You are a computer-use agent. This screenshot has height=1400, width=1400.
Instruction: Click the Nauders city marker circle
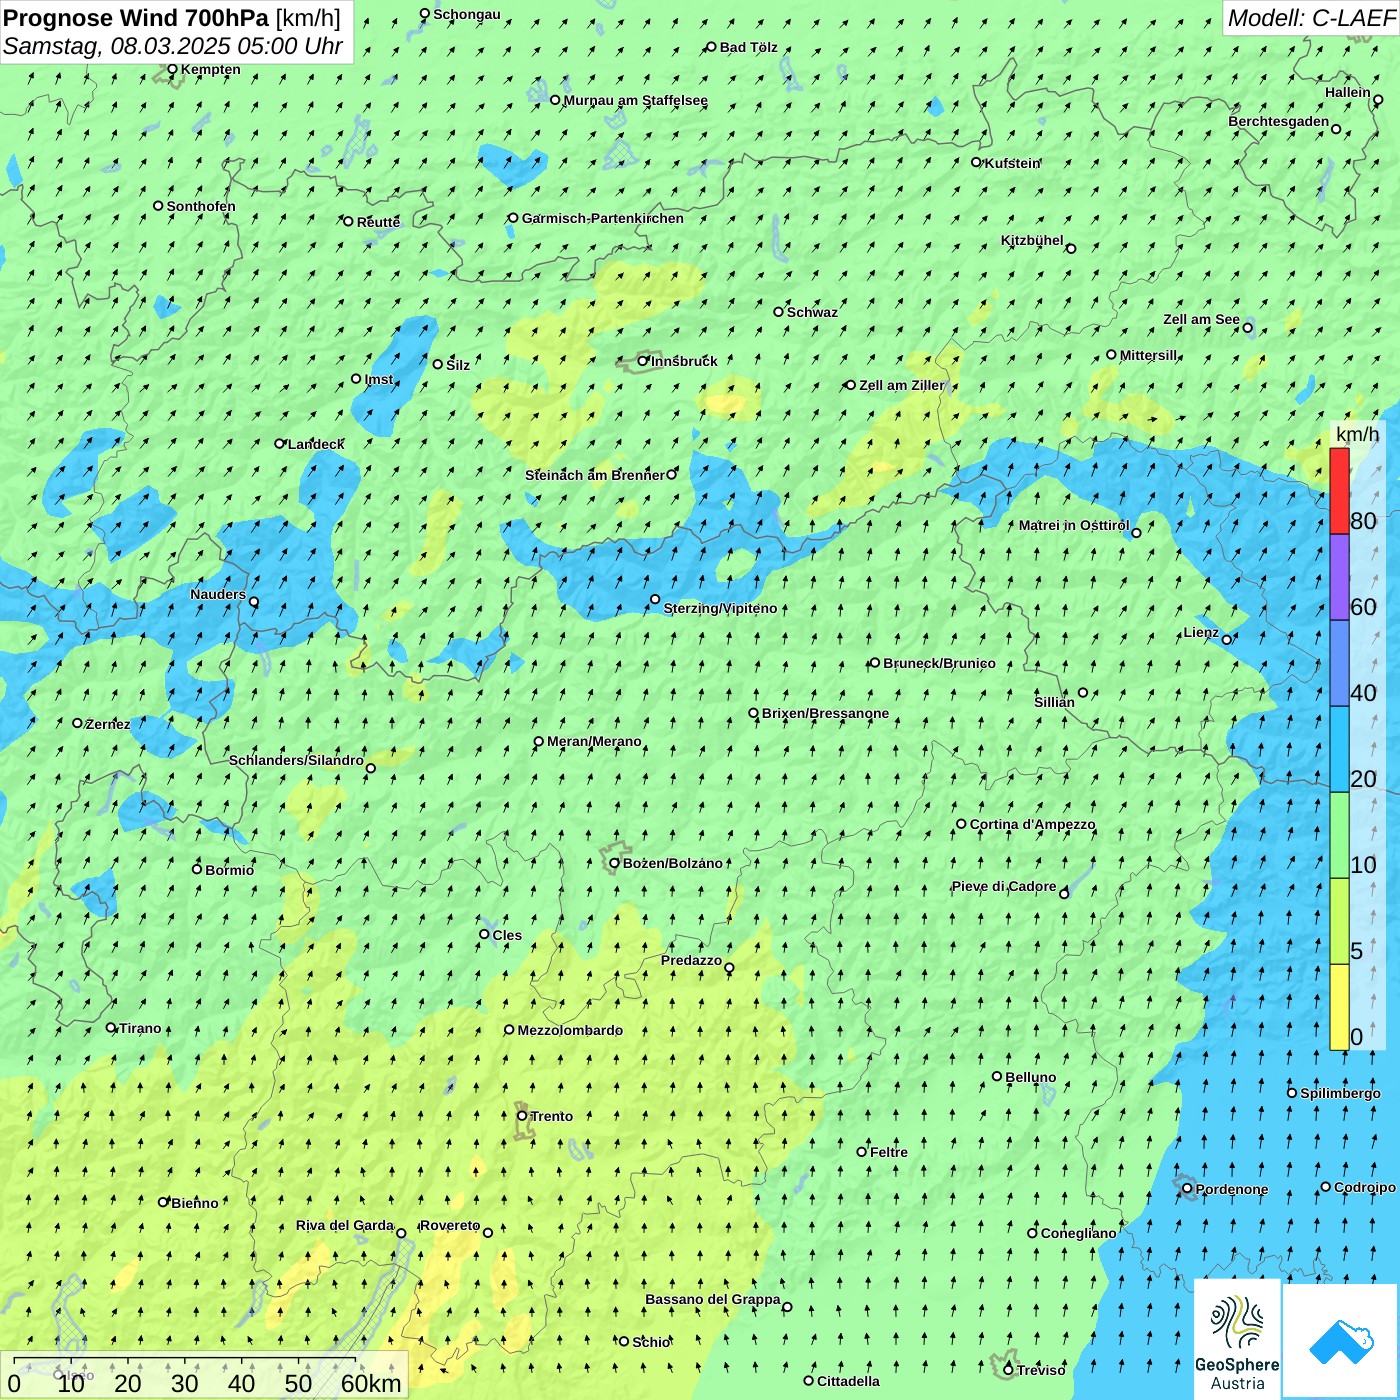[x=254, y=602]
